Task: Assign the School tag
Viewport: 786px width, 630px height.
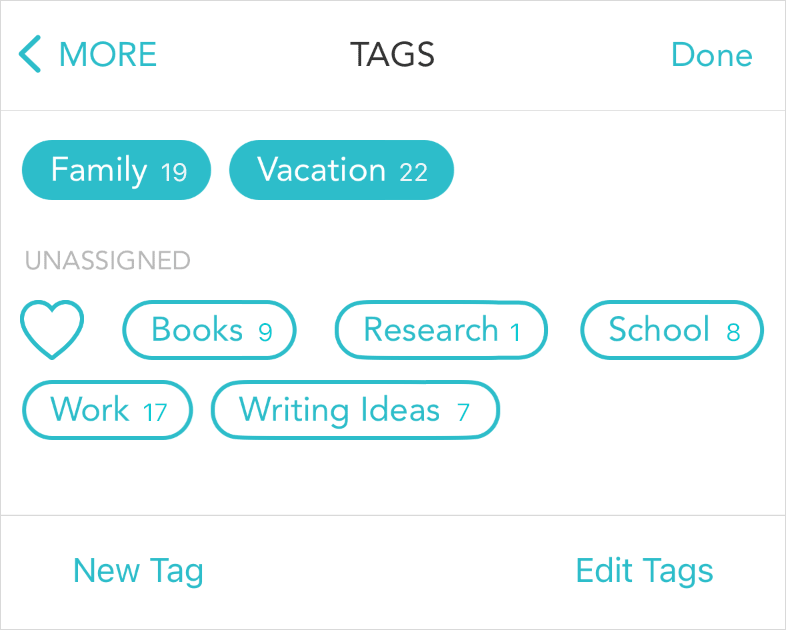Action: [672, 330]
